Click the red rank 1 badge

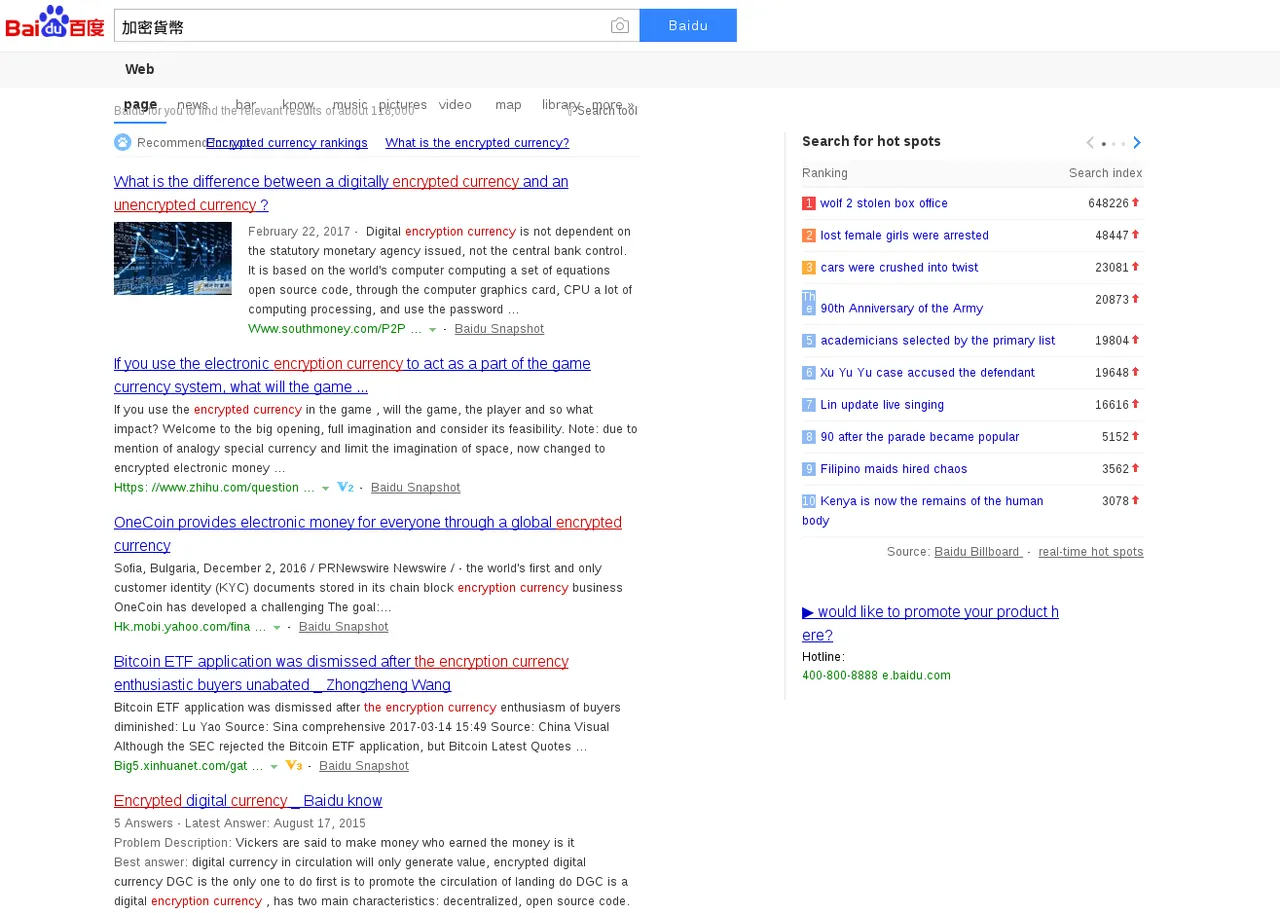click(x=809, y=203)
